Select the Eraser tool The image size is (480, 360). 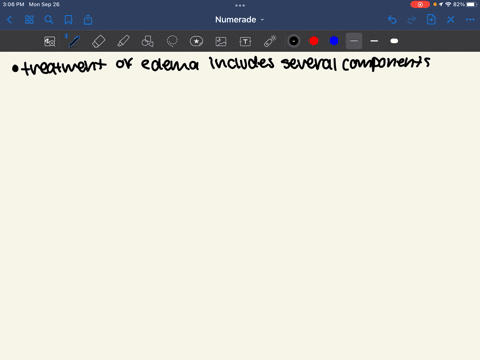pyautogui.click(x=98, y=41)
